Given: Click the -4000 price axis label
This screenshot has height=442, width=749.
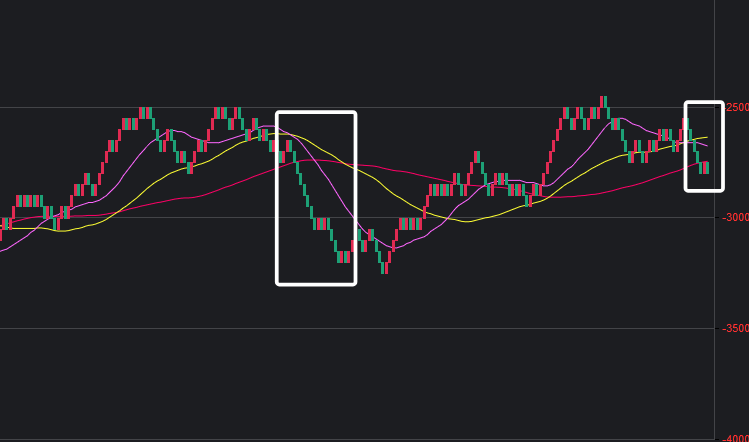Looking at the screenshot, I should (x=733, y=437).
